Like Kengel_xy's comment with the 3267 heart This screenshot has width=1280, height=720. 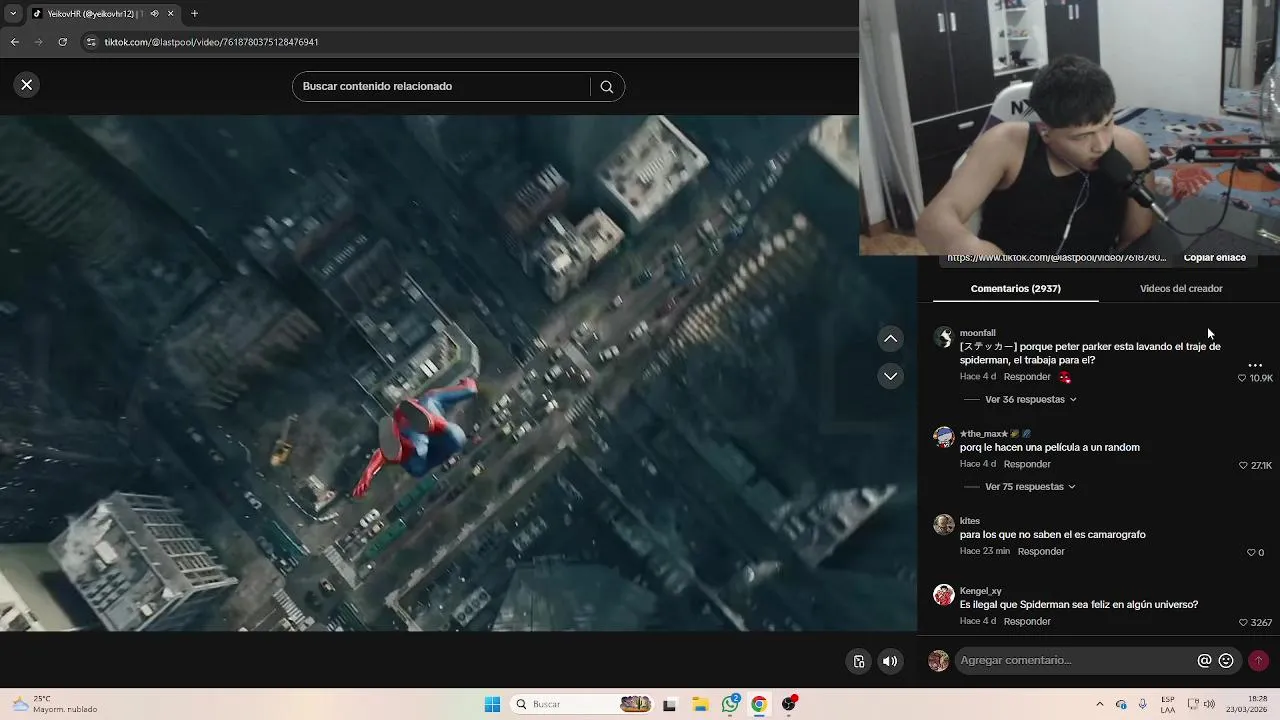(1244, 623)
